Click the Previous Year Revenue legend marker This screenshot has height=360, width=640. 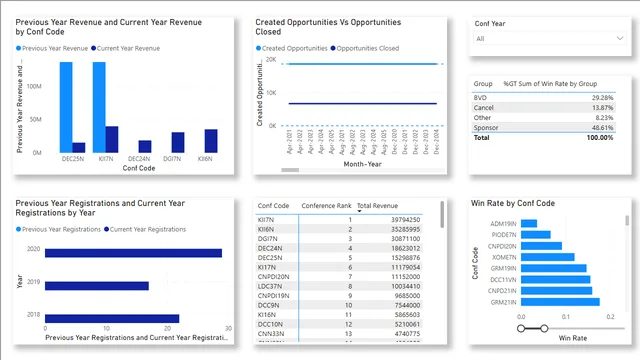click(18, 48)
